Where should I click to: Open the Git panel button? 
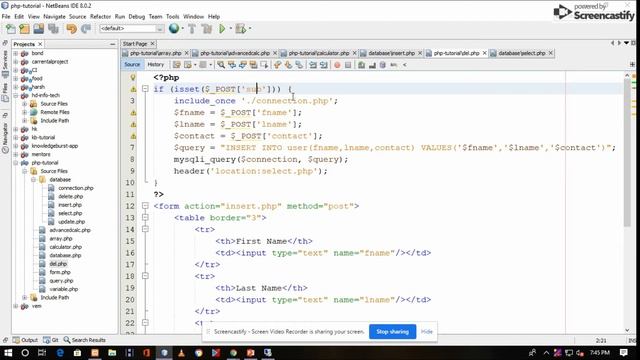(x=51, y=340)
